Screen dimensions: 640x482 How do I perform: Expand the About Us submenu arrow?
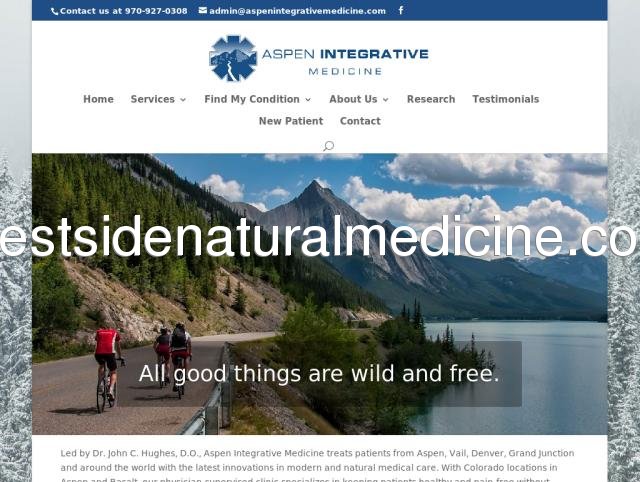coord(385,100)
